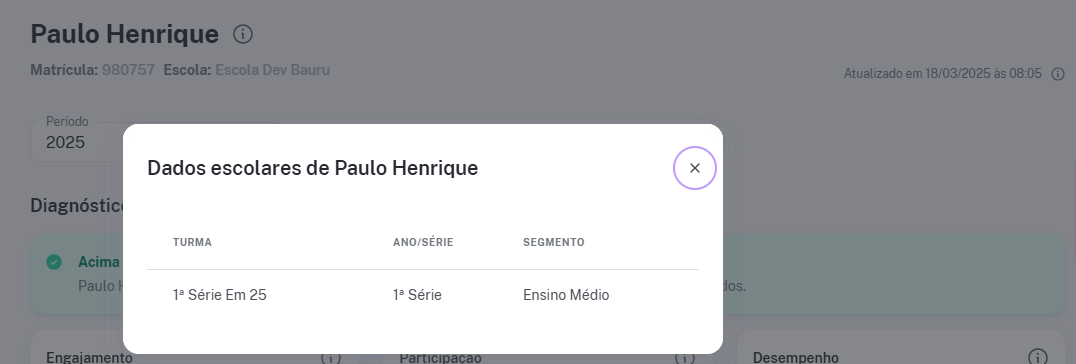Select the TURMA column header
Viewport: 1076px width, 364px height.
tap(192, 242)
